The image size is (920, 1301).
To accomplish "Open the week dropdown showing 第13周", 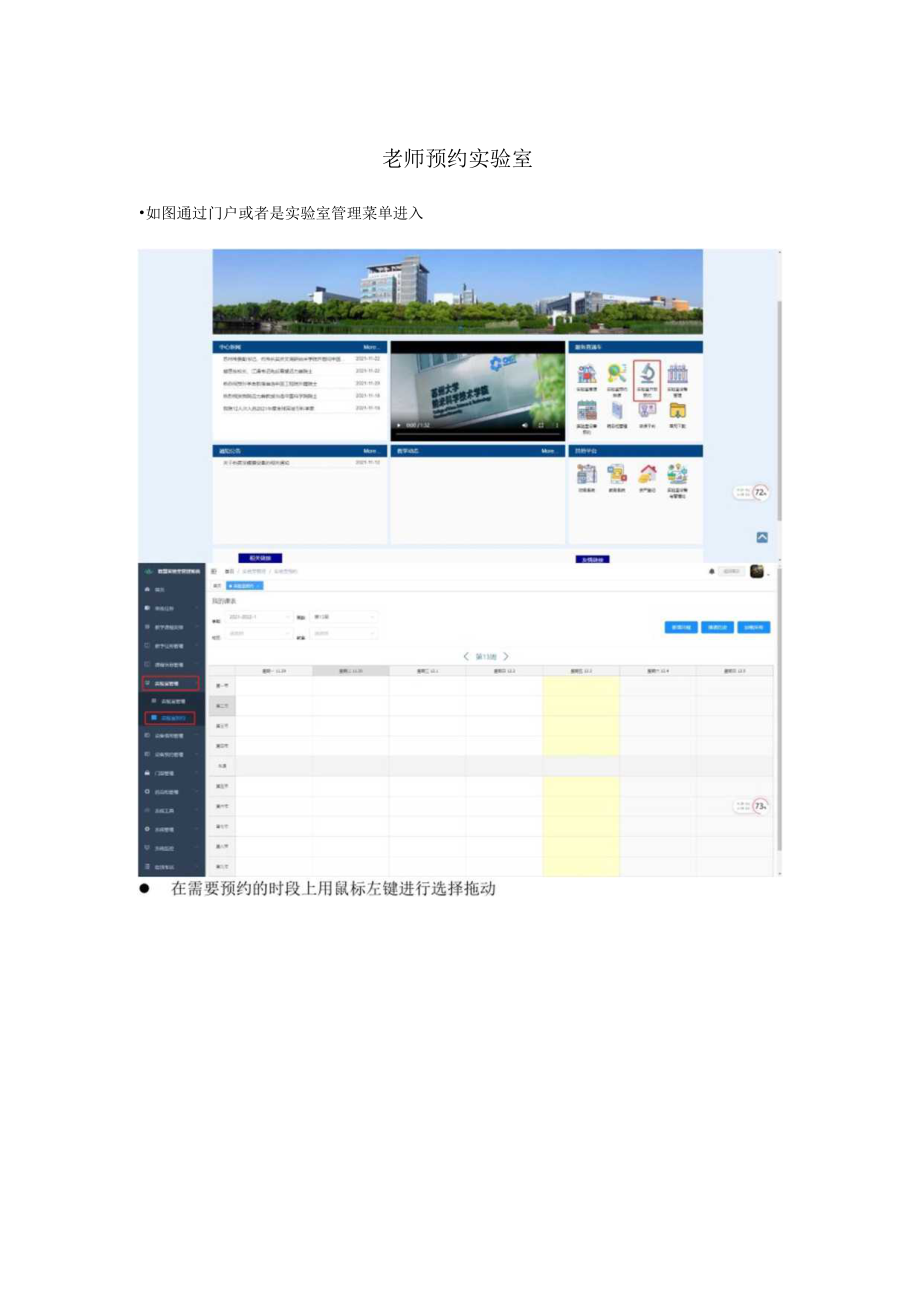I will (341, 615).
